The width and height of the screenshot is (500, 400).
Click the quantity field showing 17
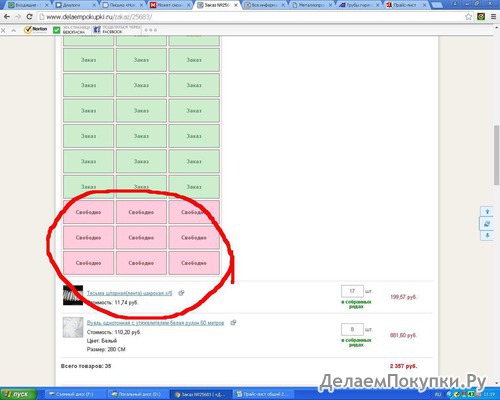tap(352, 291)
